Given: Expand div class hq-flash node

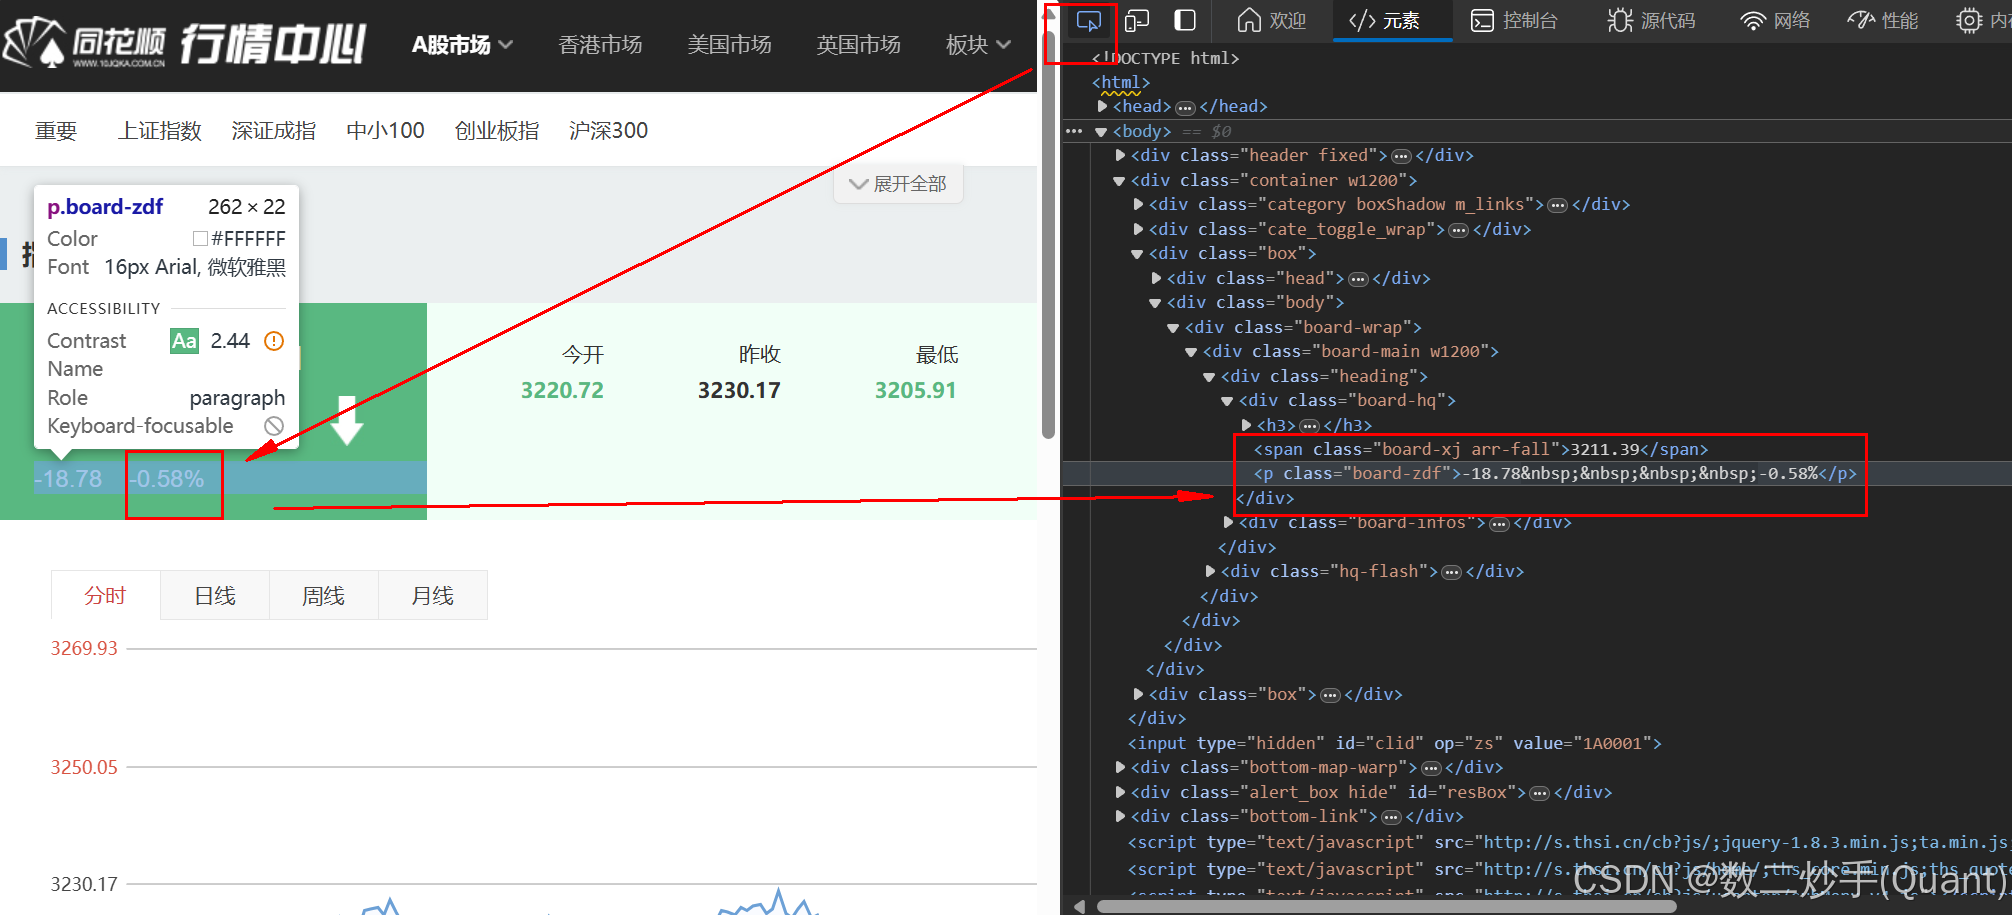Looking at the screenshot, I should tap(1210, 571).
